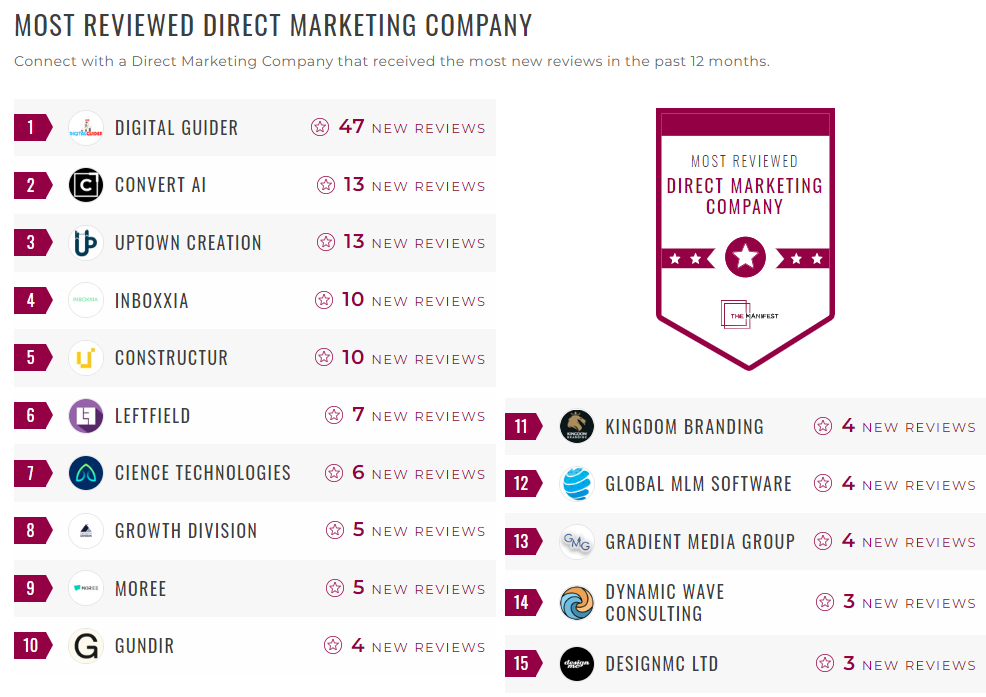
Task: Click the Dynamic Wave Consulting wave logo
Action: click(577, 603)
